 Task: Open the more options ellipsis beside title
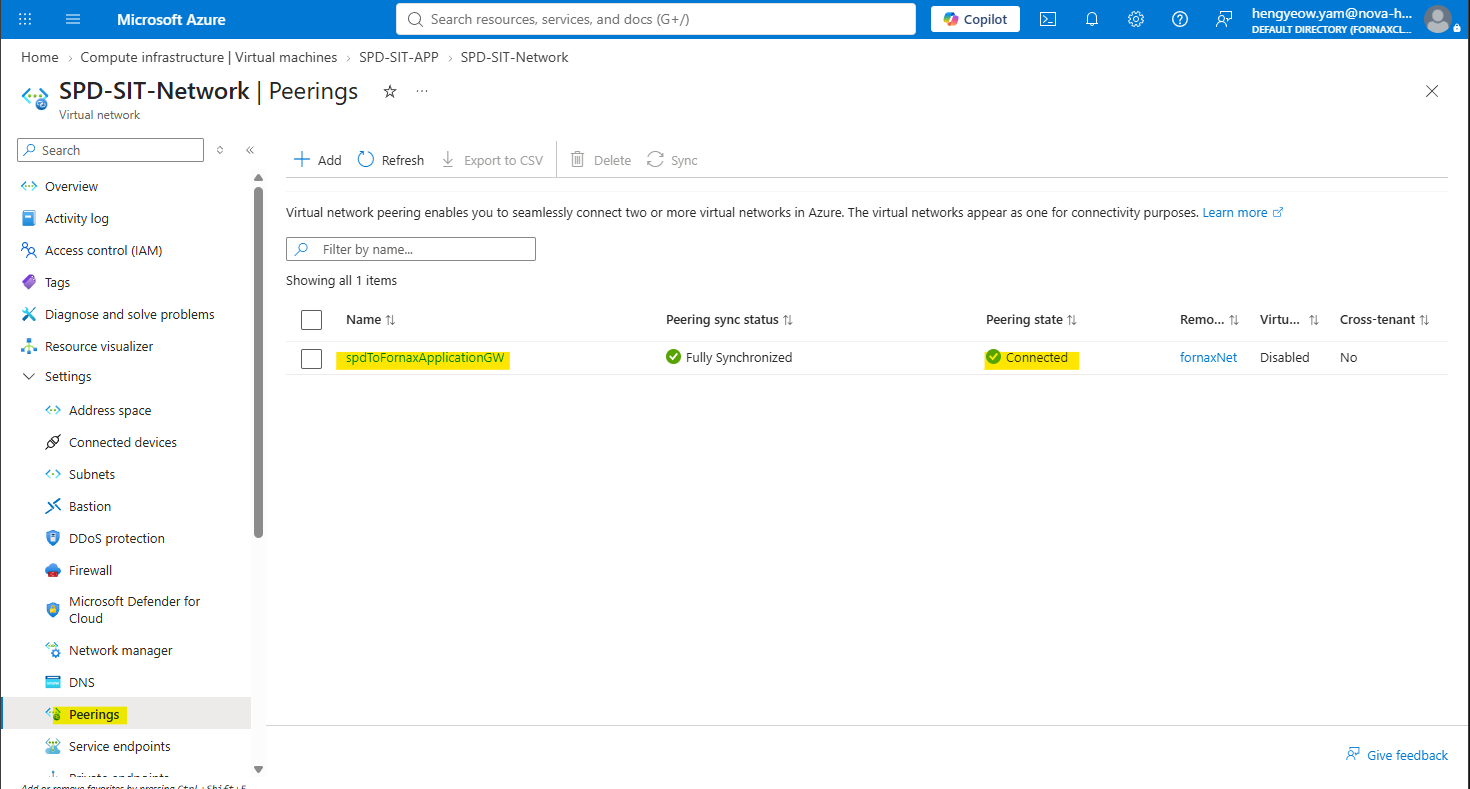pyautogui.click(x=422, y=91)
